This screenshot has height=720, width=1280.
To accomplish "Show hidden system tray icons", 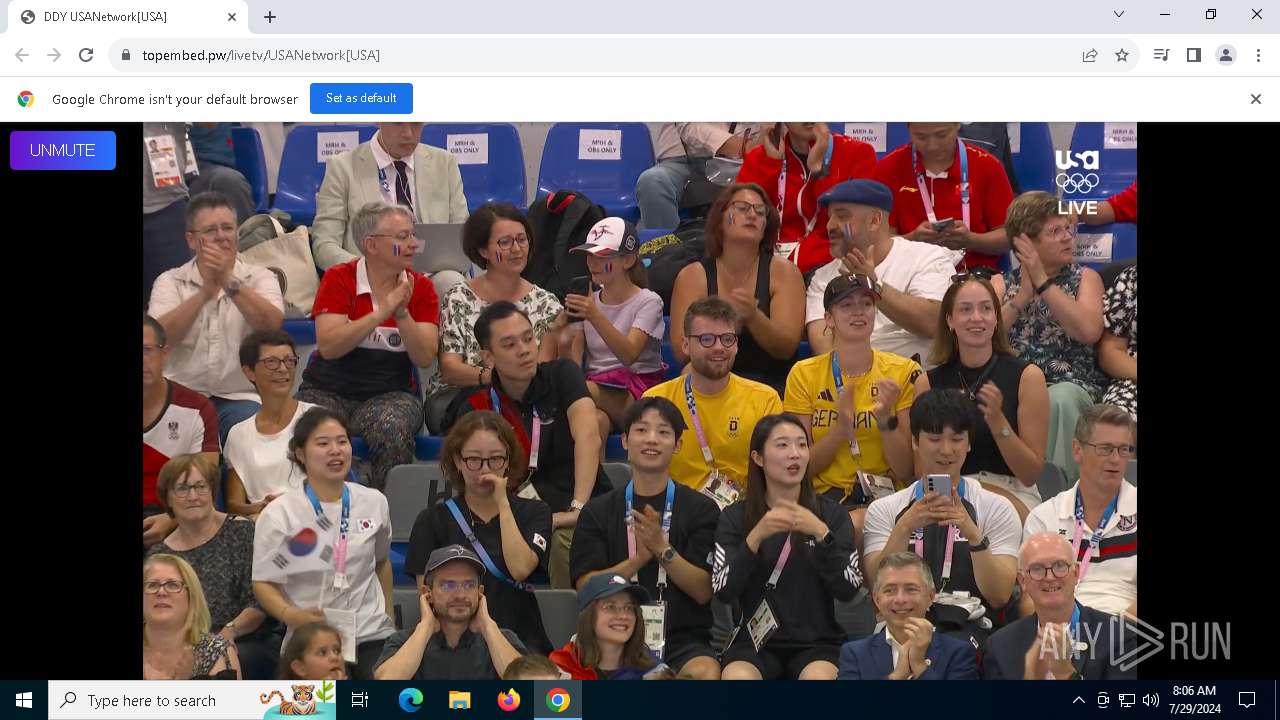I will coord(1078,700).
